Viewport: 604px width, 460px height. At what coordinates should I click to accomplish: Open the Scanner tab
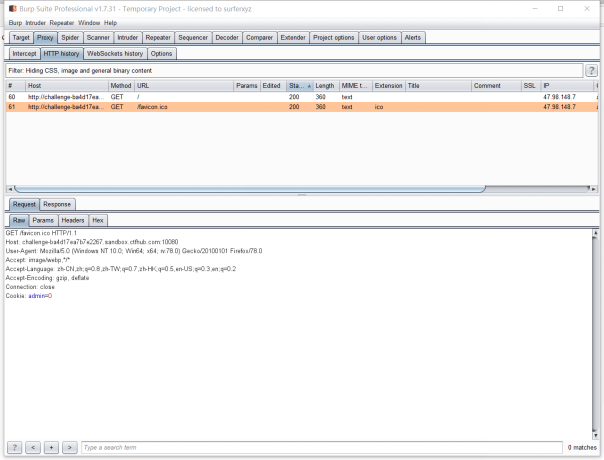click(98, 37)
